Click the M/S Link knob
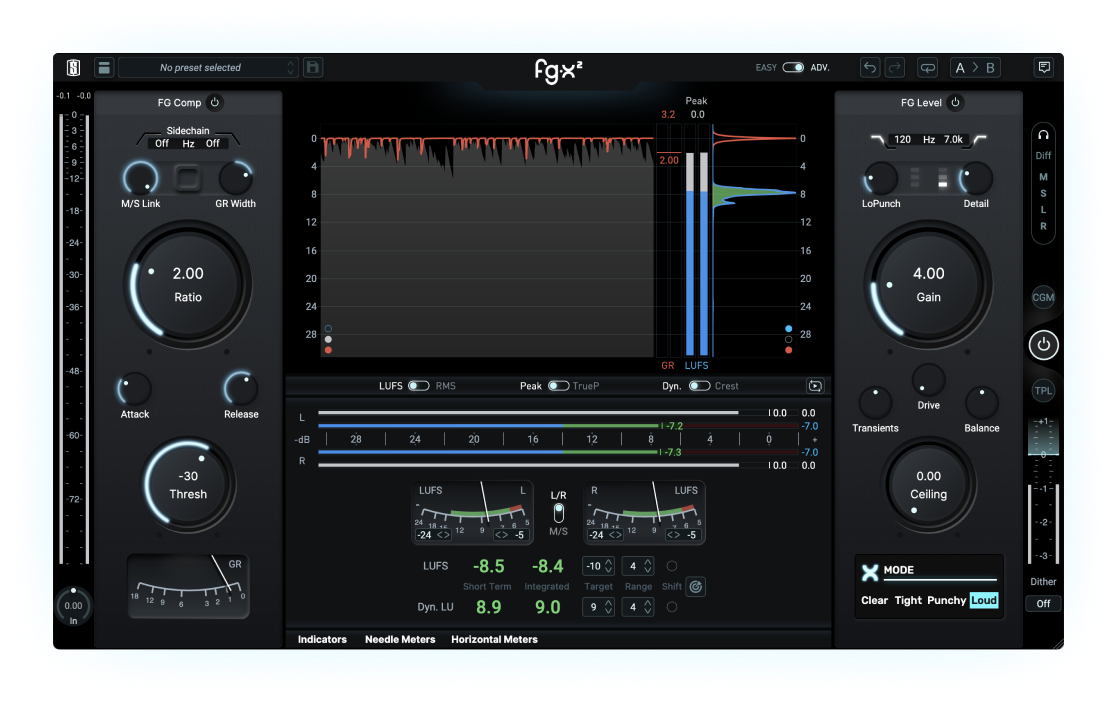The width and height of the screenshot is (1117, 703). (x=140, y=179)
